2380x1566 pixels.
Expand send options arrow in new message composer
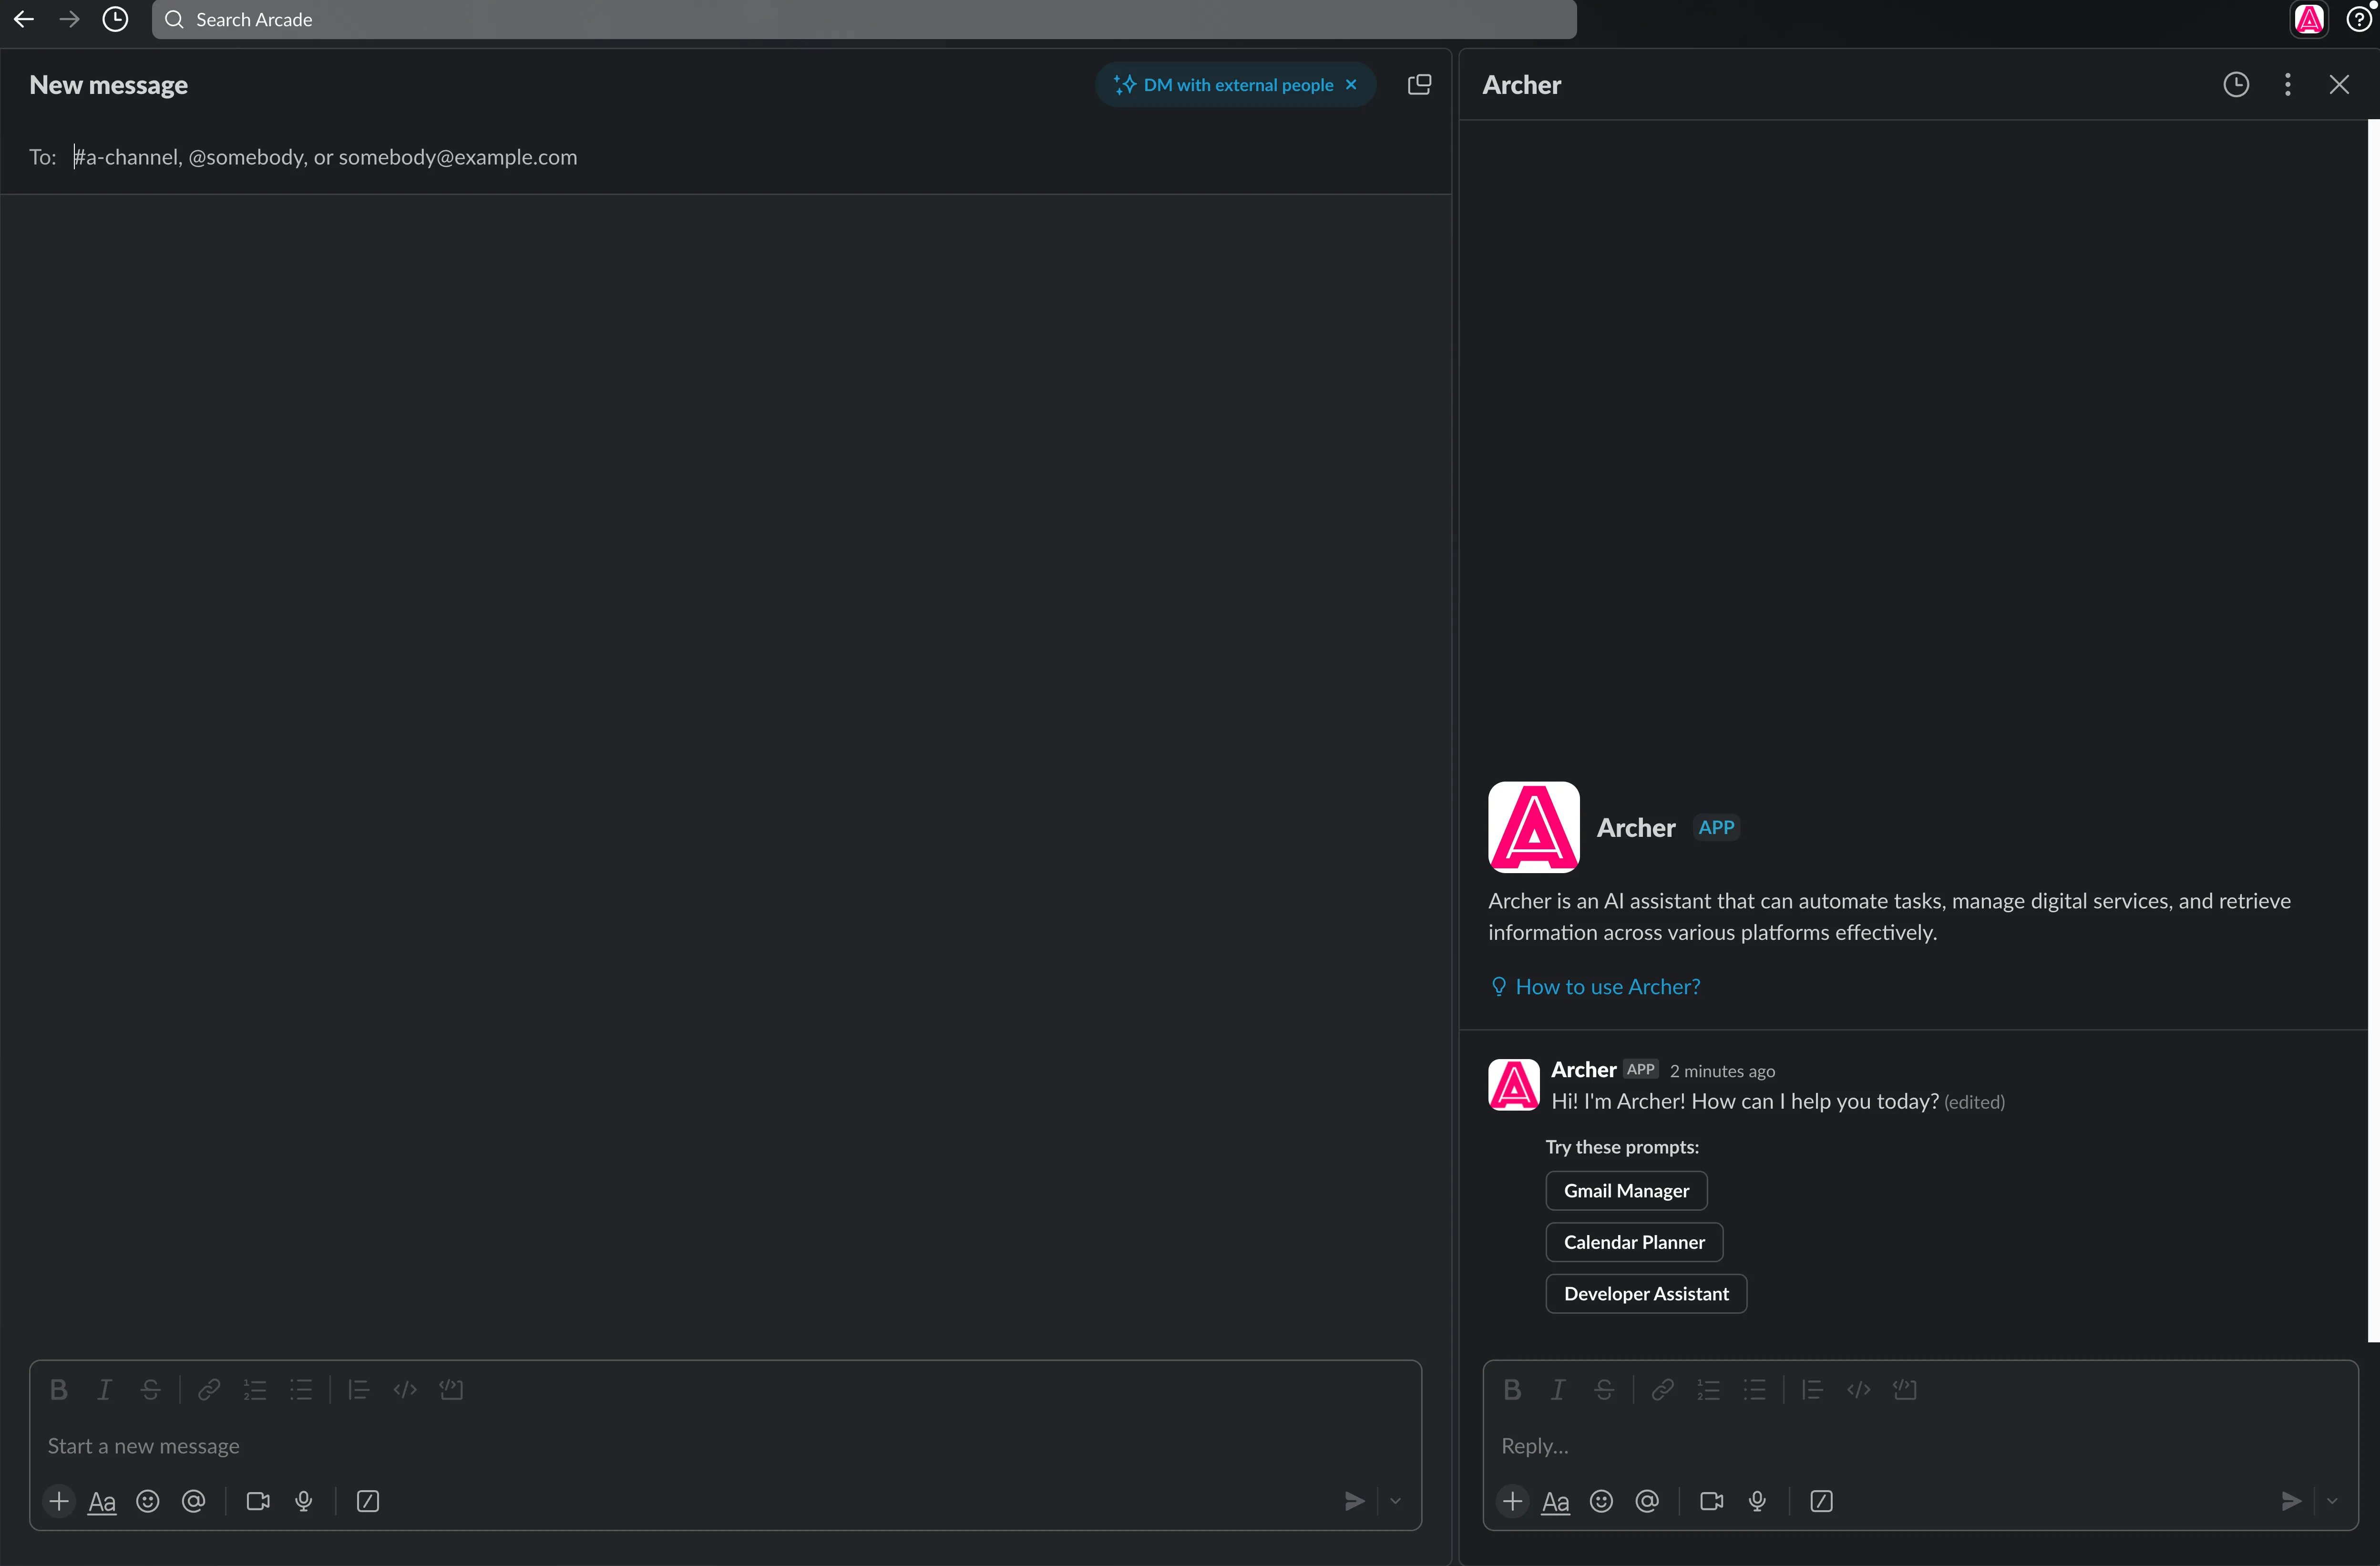[x=1395, y=1501]
